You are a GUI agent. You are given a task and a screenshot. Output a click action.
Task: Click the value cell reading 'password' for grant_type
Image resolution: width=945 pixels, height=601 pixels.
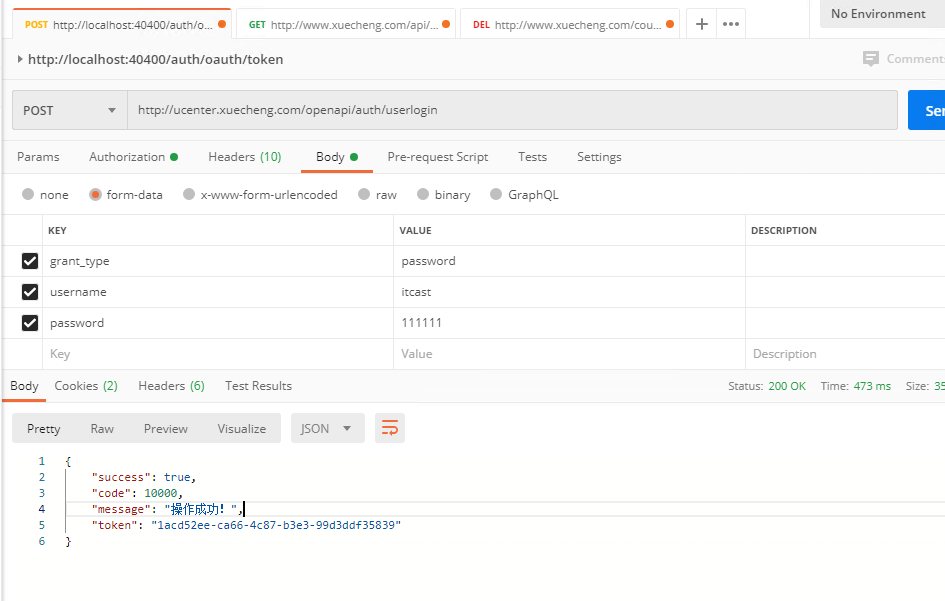(x=569, y=261)
